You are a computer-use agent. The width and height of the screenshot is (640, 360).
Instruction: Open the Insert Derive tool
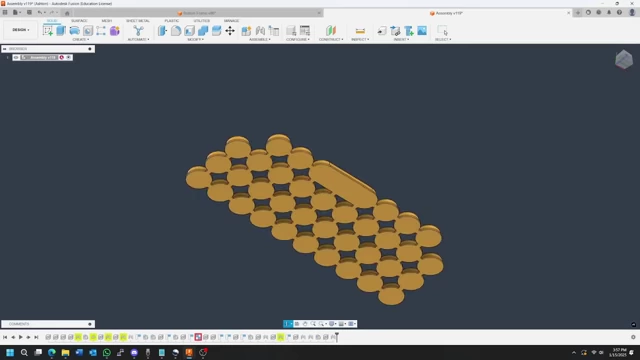tap(382, 31)
